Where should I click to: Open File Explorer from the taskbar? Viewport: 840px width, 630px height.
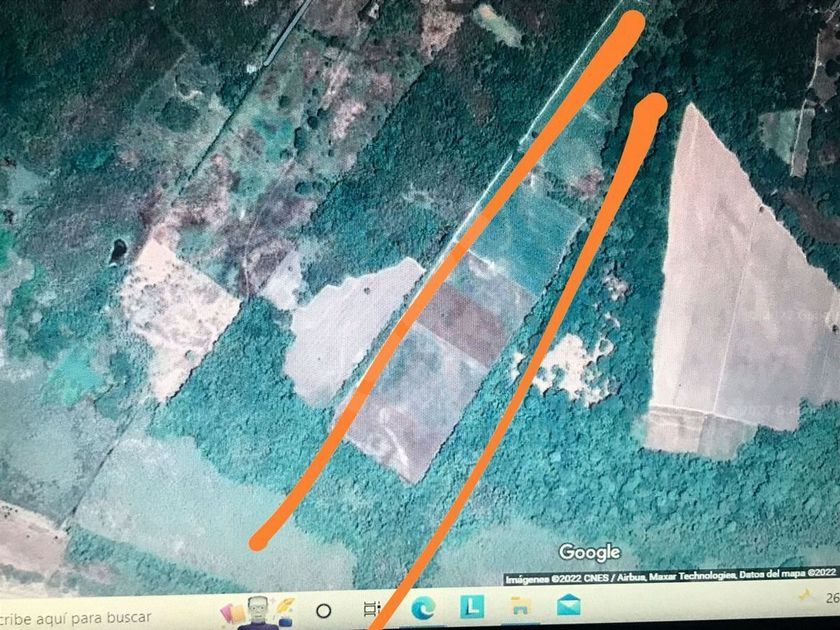520,606
